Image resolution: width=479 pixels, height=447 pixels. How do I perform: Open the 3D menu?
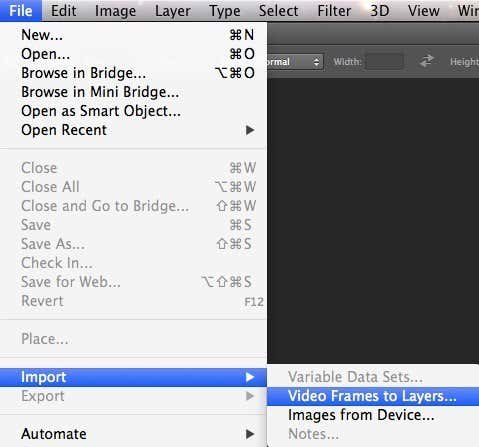pyautogui.click(x=380, y=11)
